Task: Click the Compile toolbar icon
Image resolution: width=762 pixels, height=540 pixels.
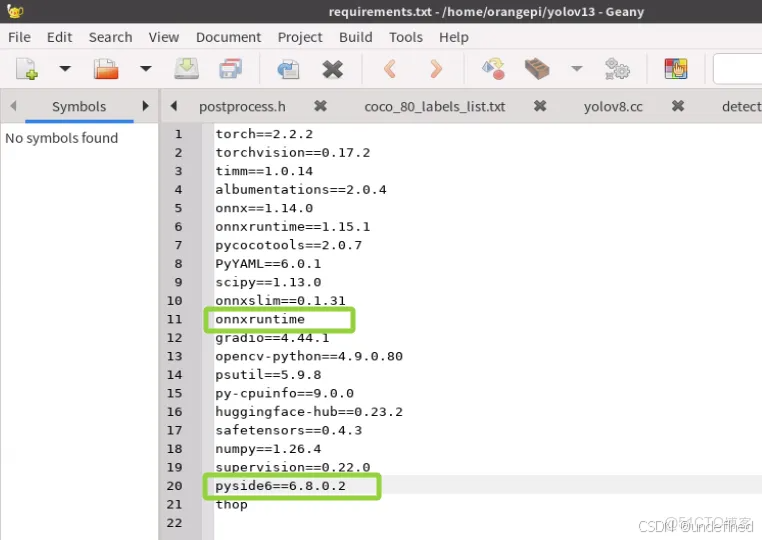Action: click(x=493, y=69)
